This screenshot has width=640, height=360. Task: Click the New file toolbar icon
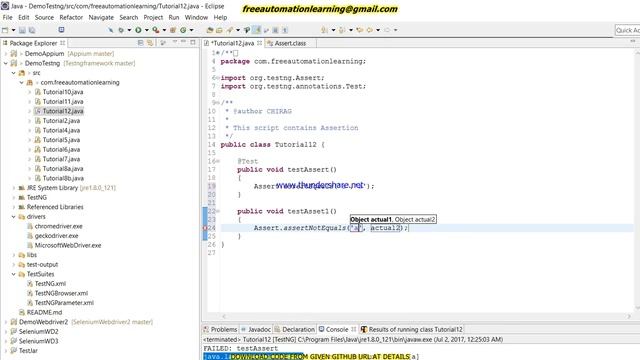tap(5, 30)
